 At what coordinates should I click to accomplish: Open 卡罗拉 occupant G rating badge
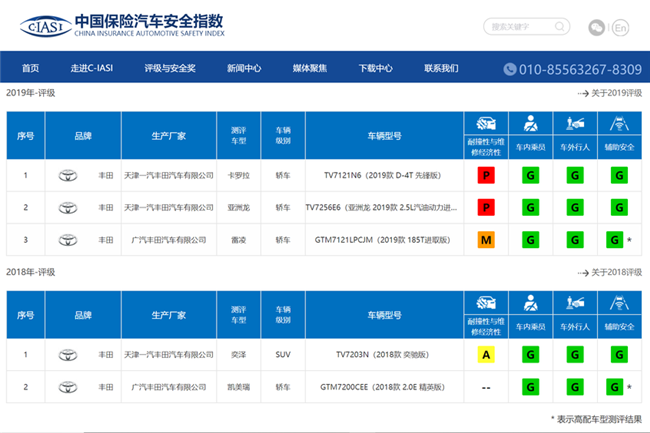click(531, 175)
